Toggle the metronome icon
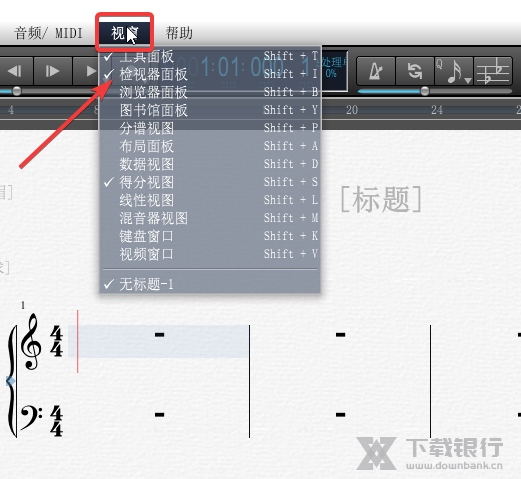Viewport: 521px width, 479px height. (377, 71)
